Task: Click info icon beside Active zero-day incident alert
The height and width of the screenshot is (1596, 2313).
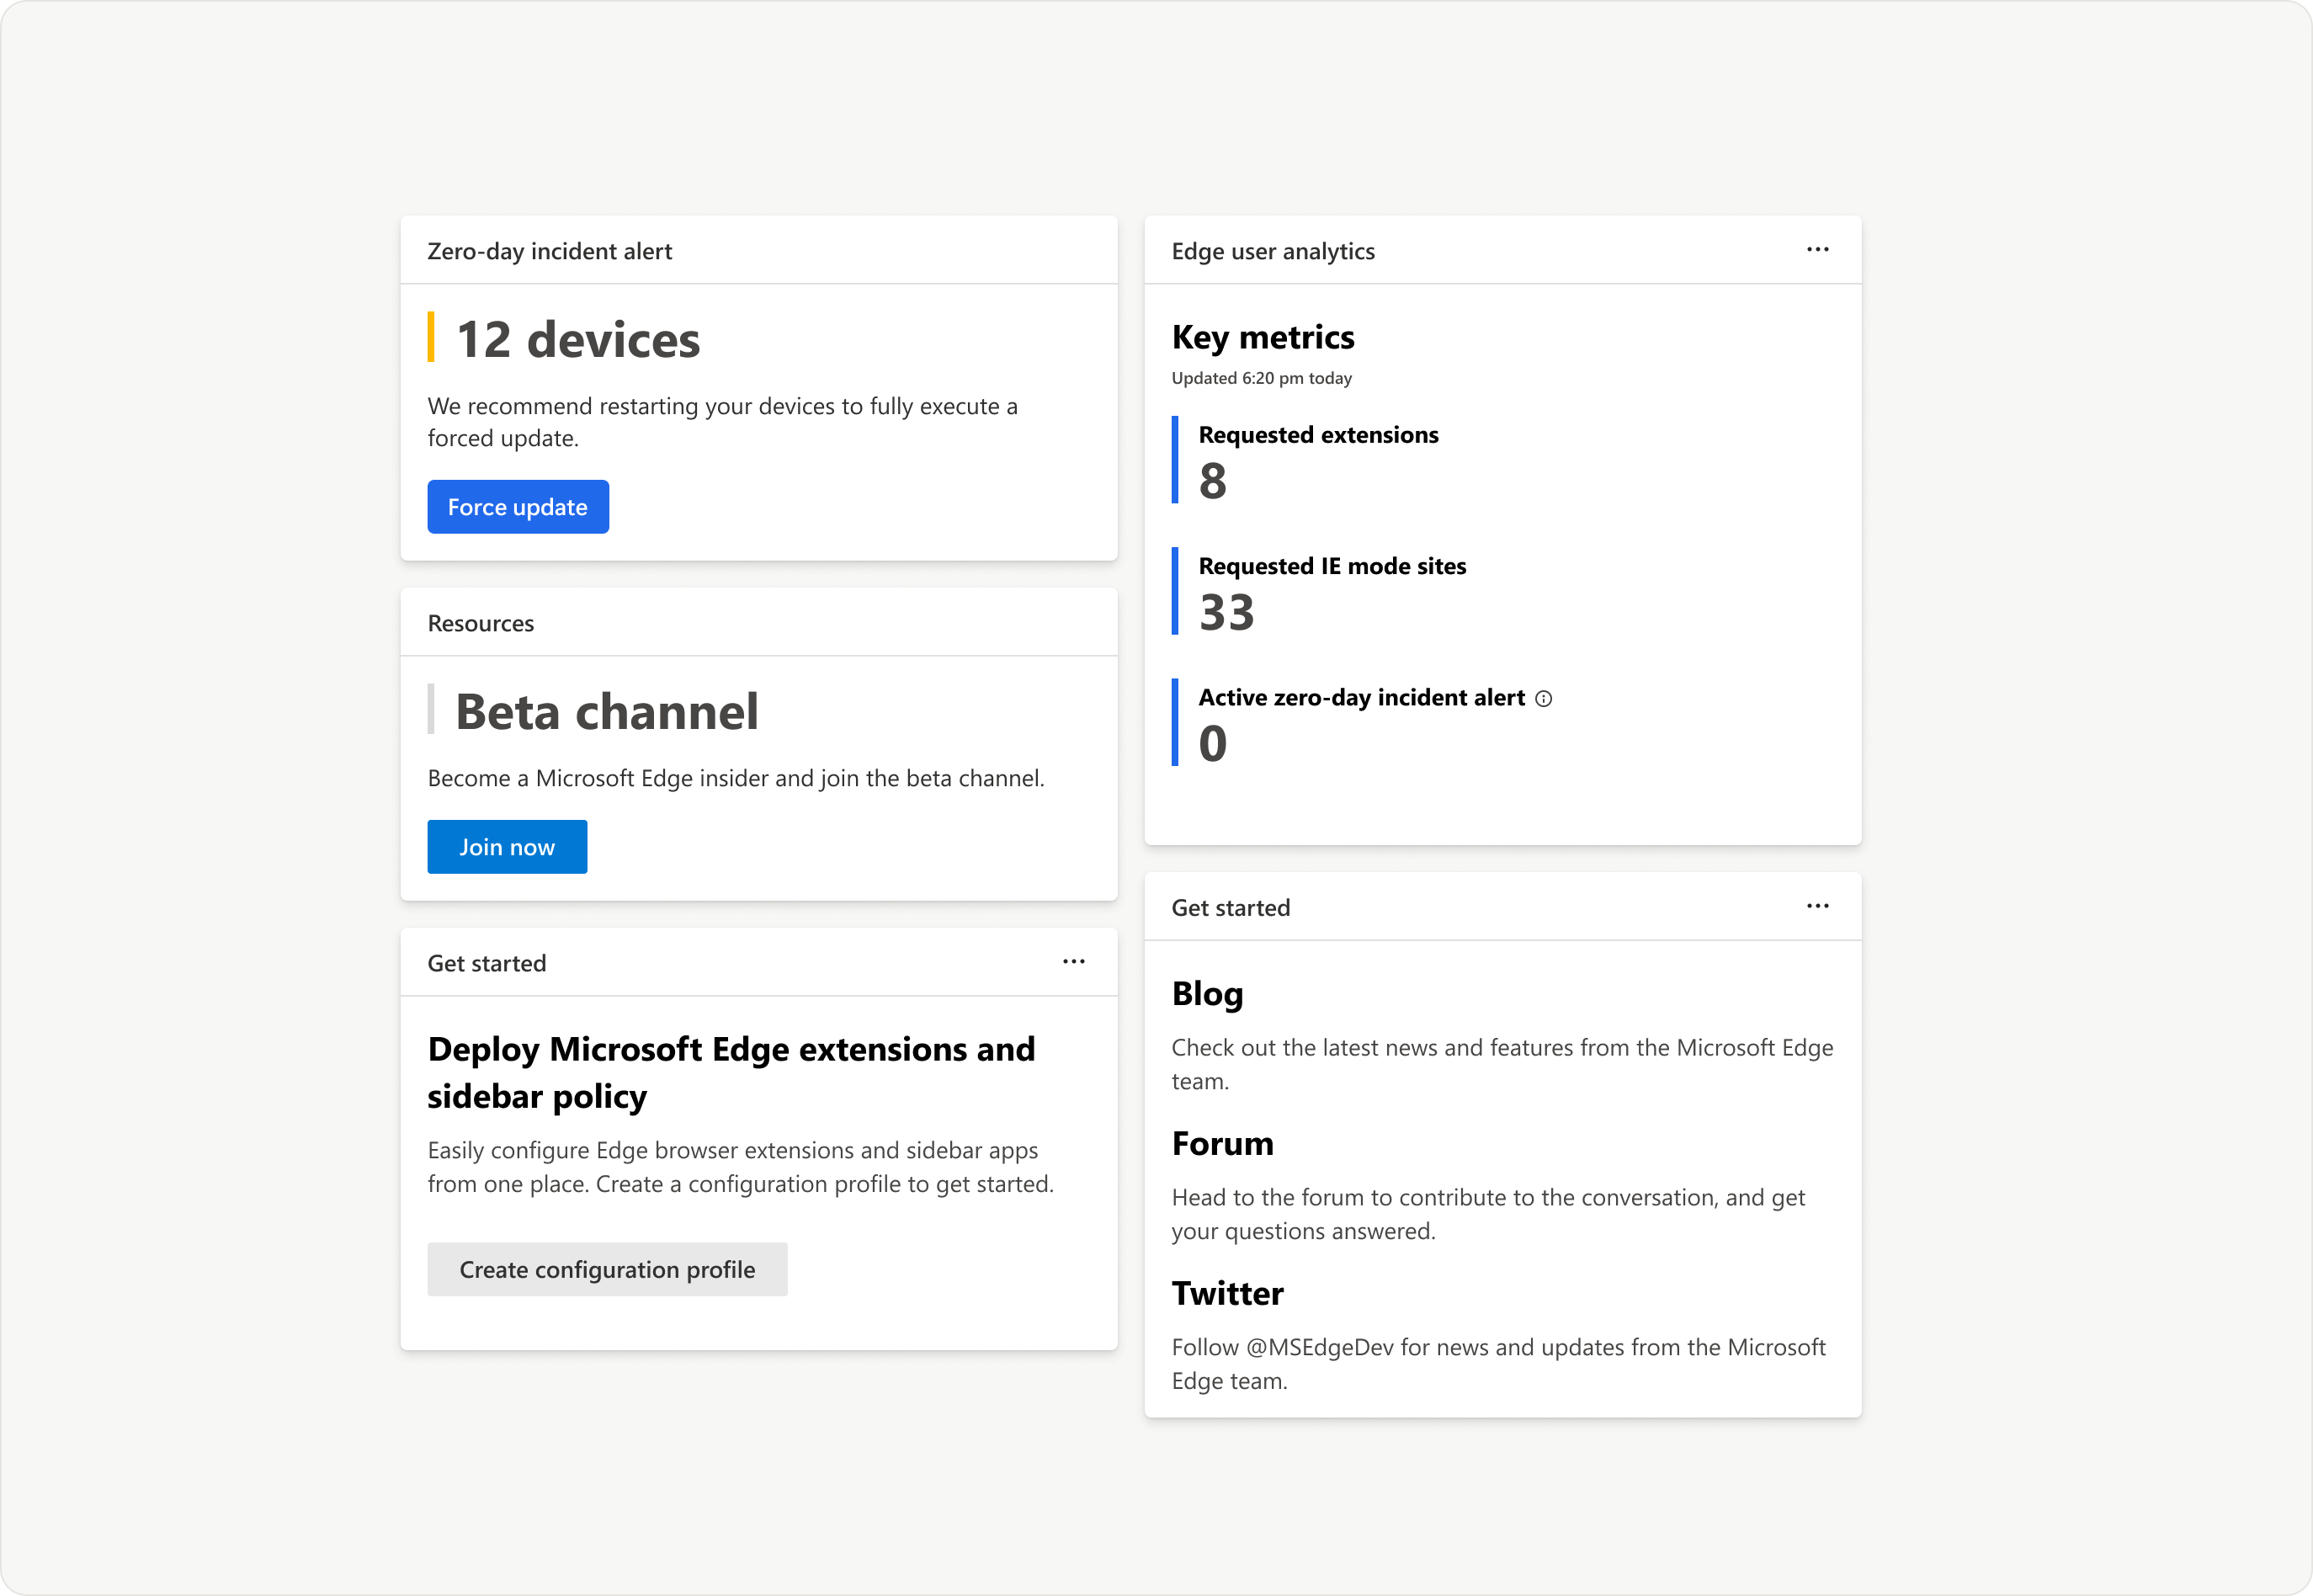Action: coord(1543,699)
